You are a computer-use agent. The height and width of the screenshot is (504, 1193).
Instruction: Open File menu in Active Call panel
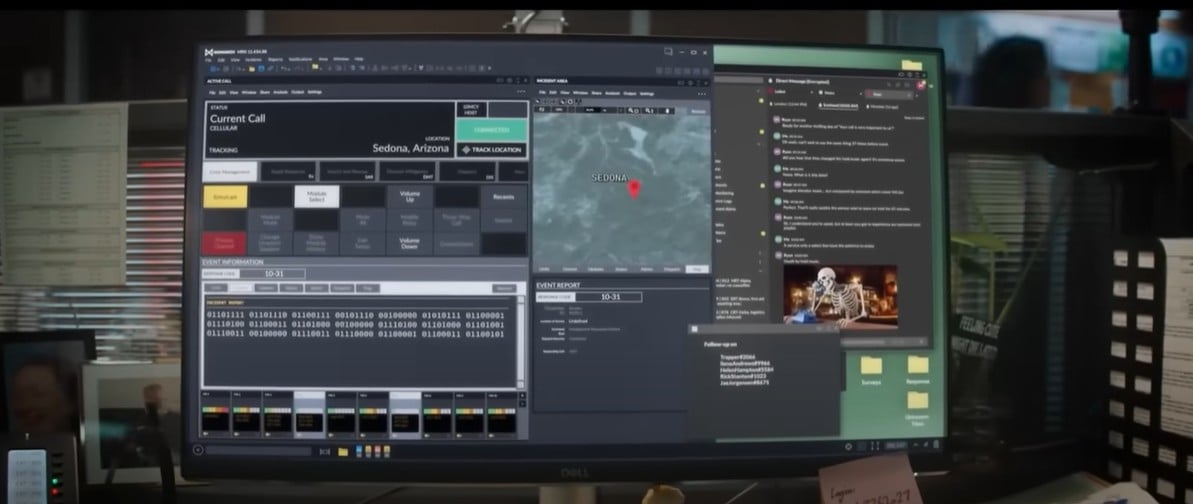click(x=210, y=92)
